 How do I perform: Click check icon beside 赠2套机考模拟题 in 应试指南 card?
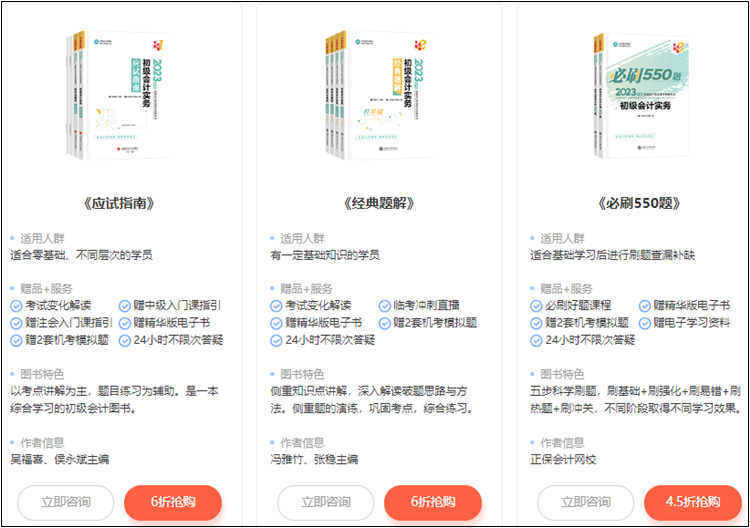16,341
